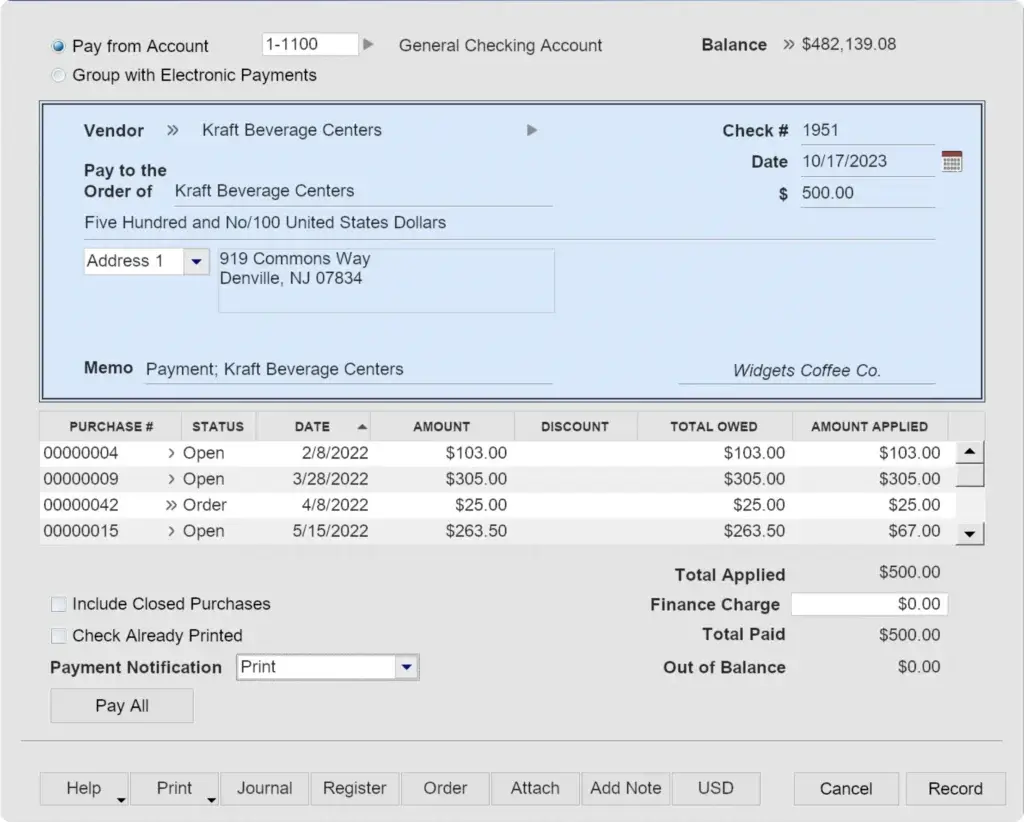Record the payment
This screenshot has width=1024, height=822.
coord(955,789)
